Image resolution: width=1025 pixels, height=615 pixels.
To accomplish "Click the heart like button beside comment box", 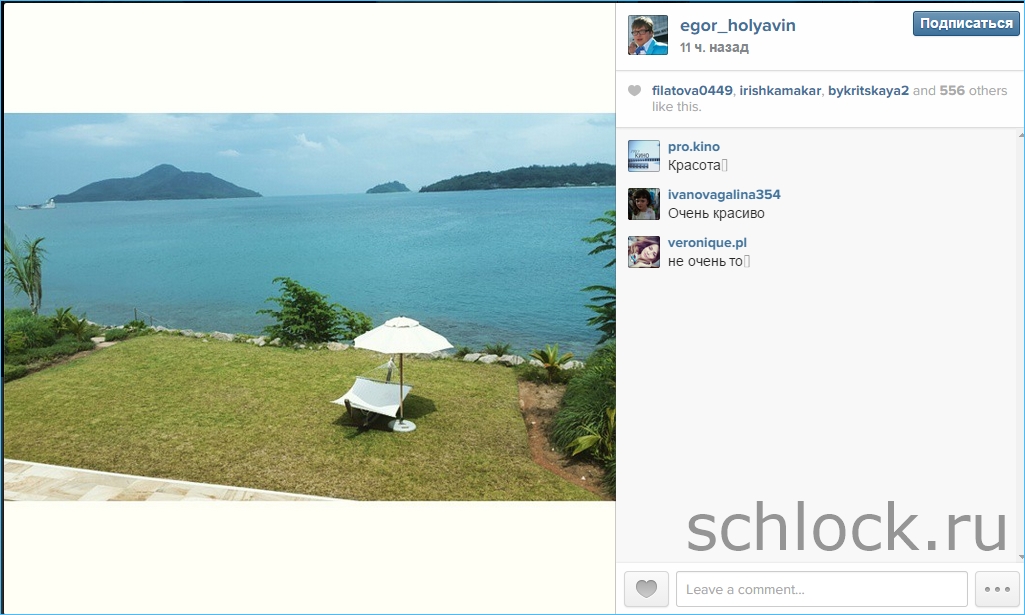I will tap(647, 589).
